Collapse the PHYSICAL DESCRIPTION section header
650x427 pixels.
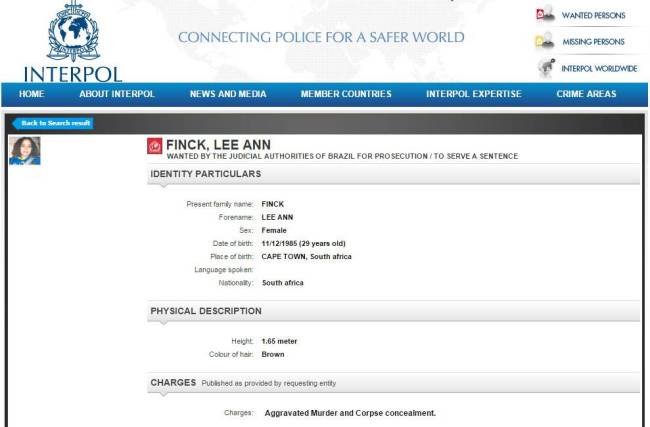point(393,311)
